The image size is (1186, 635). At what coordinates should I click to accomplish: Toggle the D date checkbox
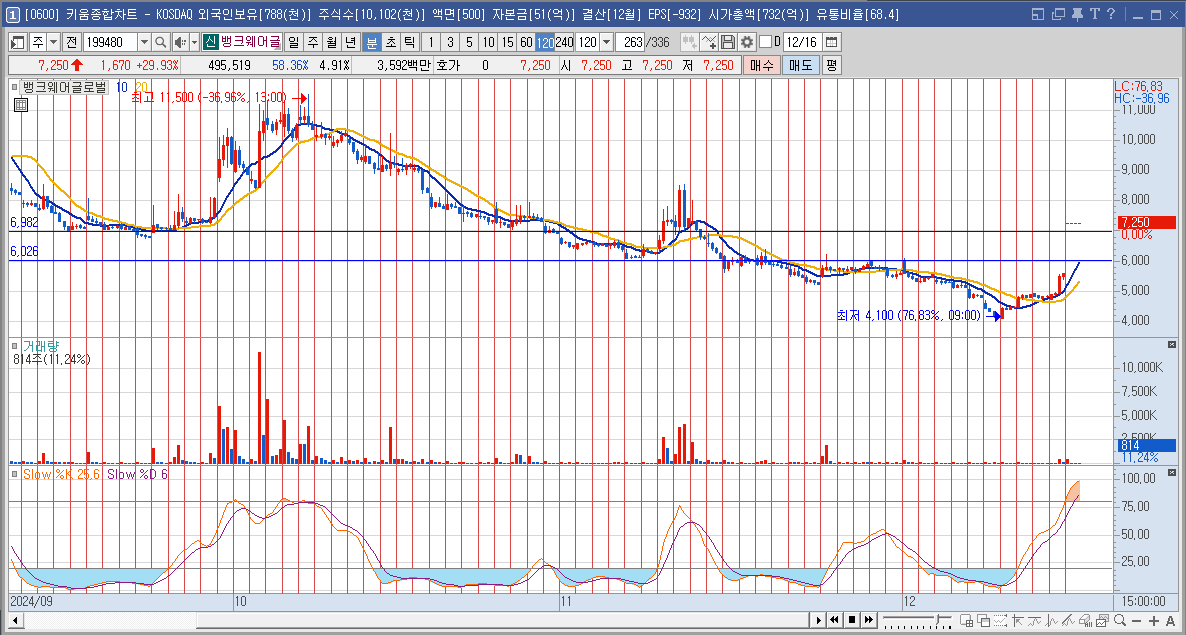tap(765, 42)
